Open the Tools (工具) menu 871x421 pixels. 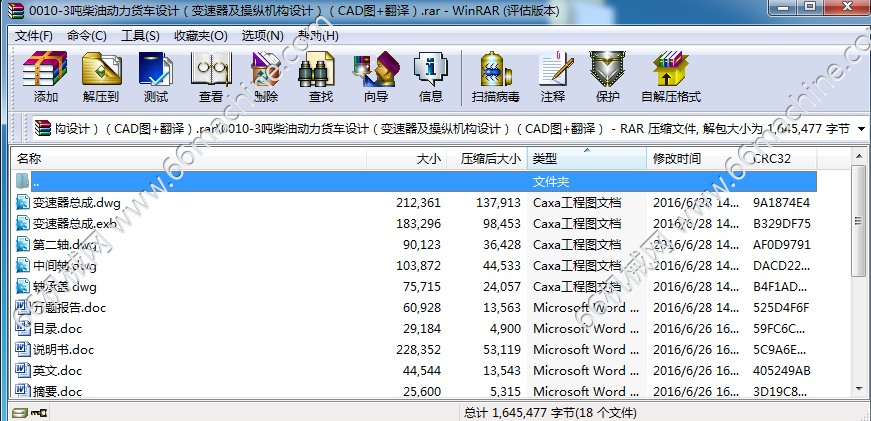(141, 36)
